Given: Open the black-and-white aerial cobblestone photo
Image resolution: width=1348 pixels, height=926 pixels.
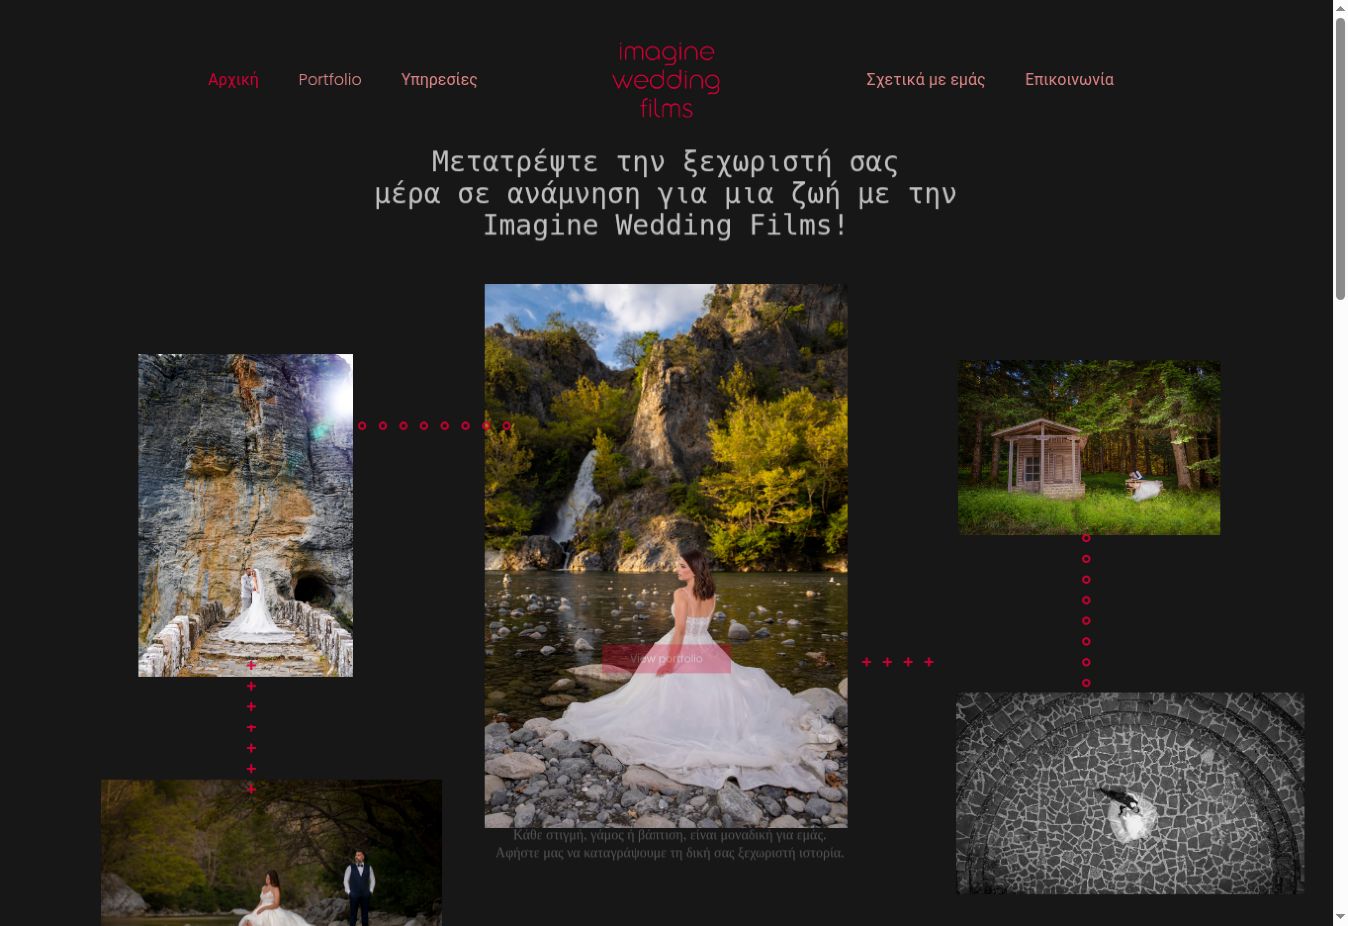Looking at the screenshot, I should (x=1130, y=793).
